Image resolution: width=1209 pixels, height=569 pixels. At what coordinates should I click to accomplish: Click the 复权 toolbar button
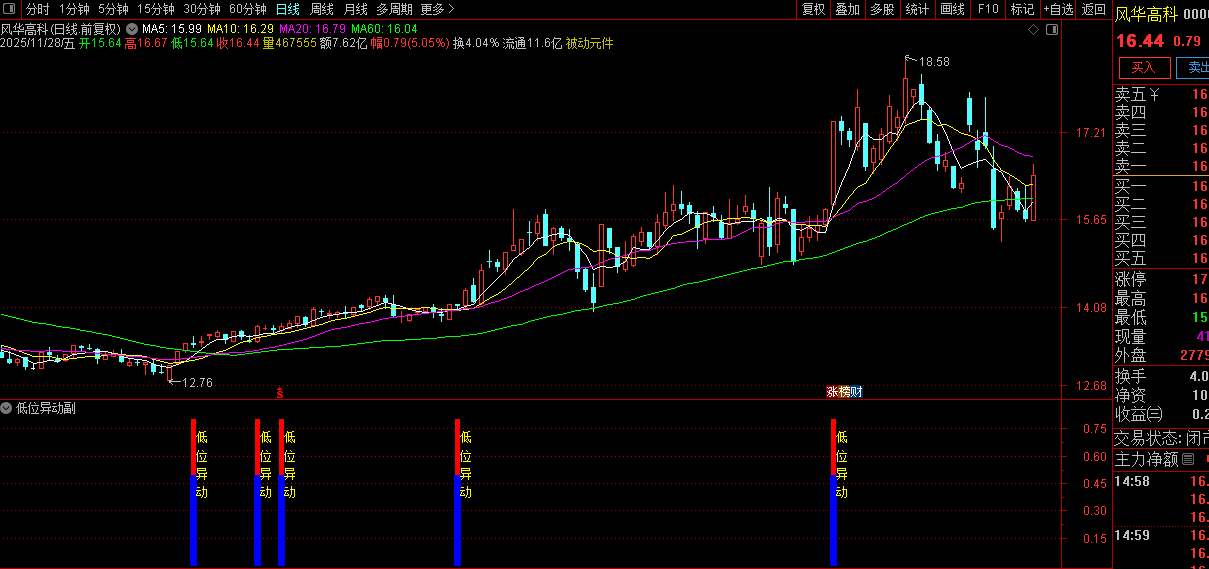pos(814,9)
